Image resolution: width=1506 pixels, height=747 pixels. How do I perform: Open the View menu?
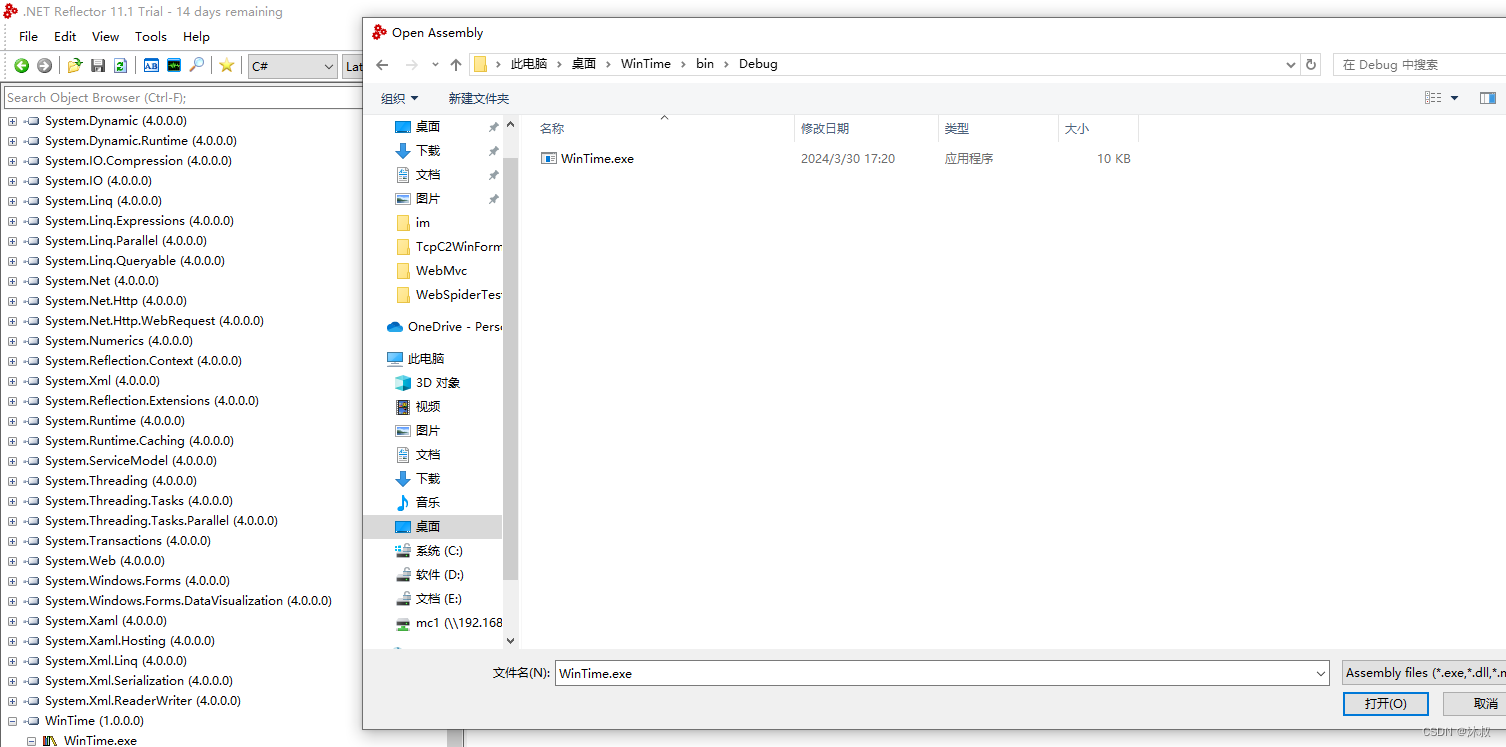(x=105, y=36)
